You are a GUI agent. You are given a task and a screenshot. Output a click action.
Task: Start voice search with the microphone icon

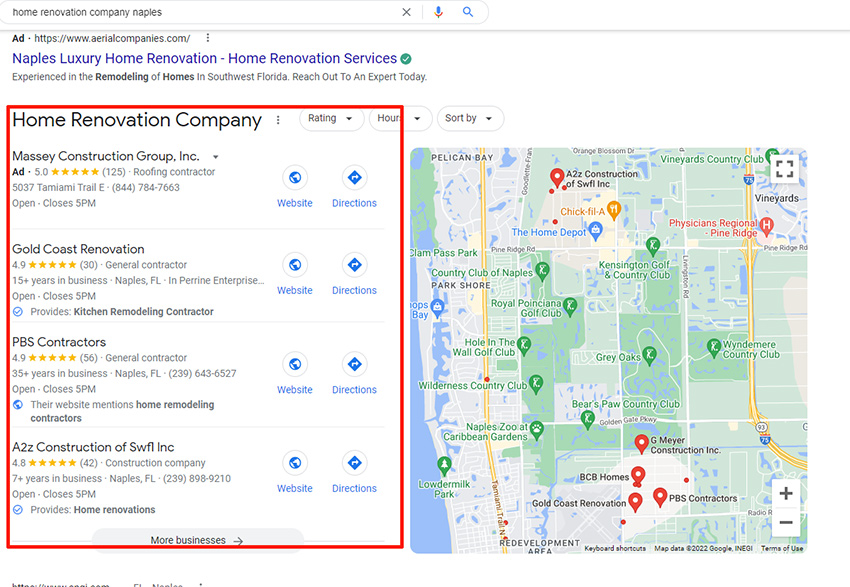coord(438,12)
